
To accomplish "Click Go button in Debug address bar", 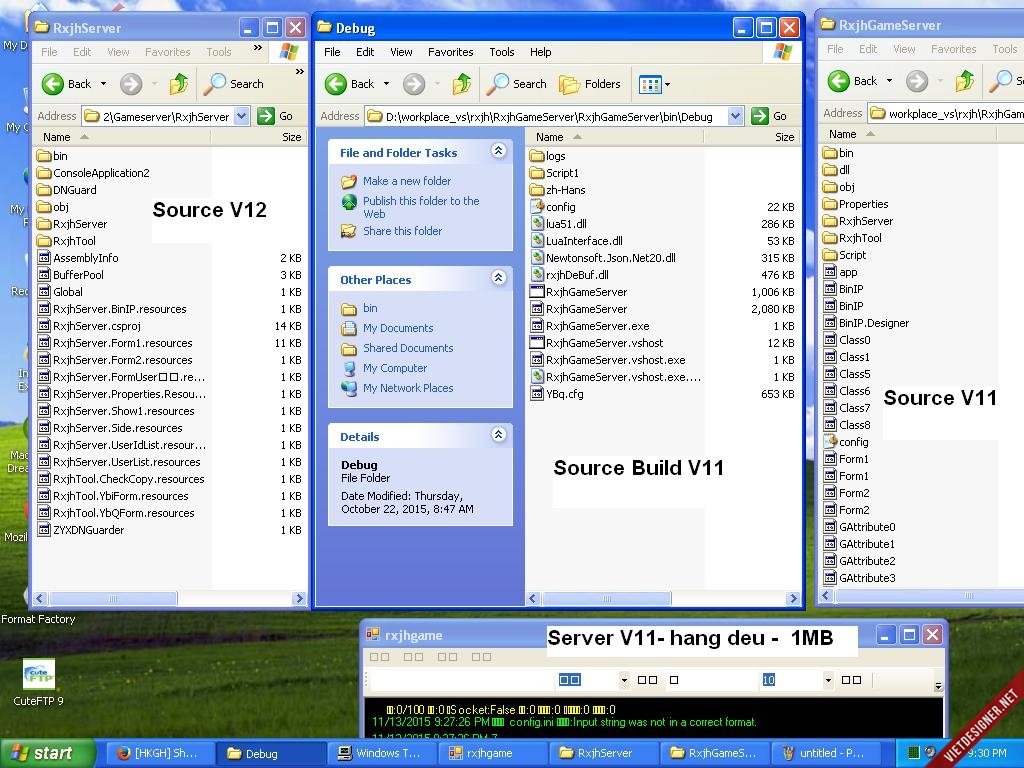I will (769, 116).
